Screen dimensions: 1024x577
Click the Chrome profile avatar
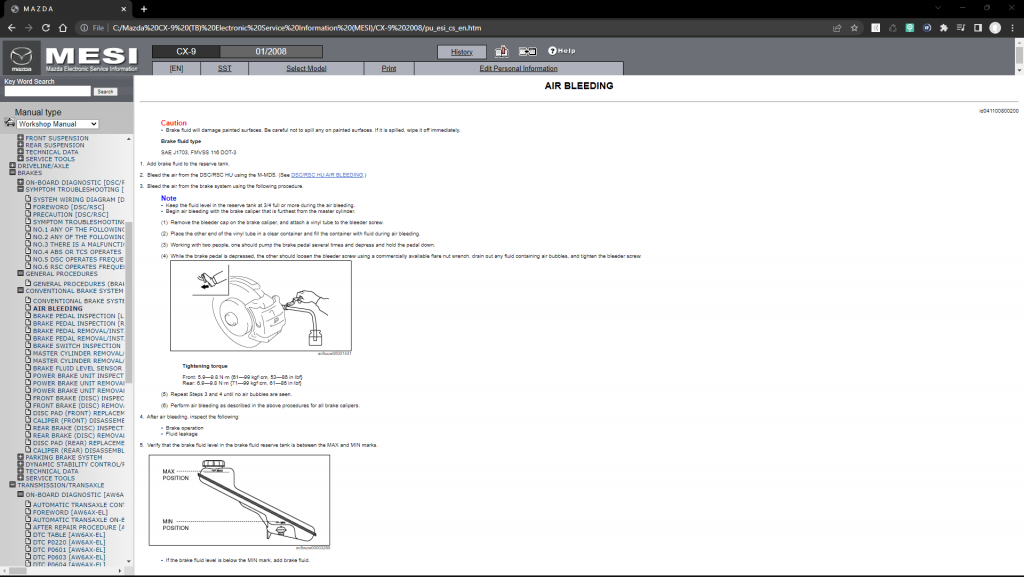pyautogui.click(x=994, y=27)
